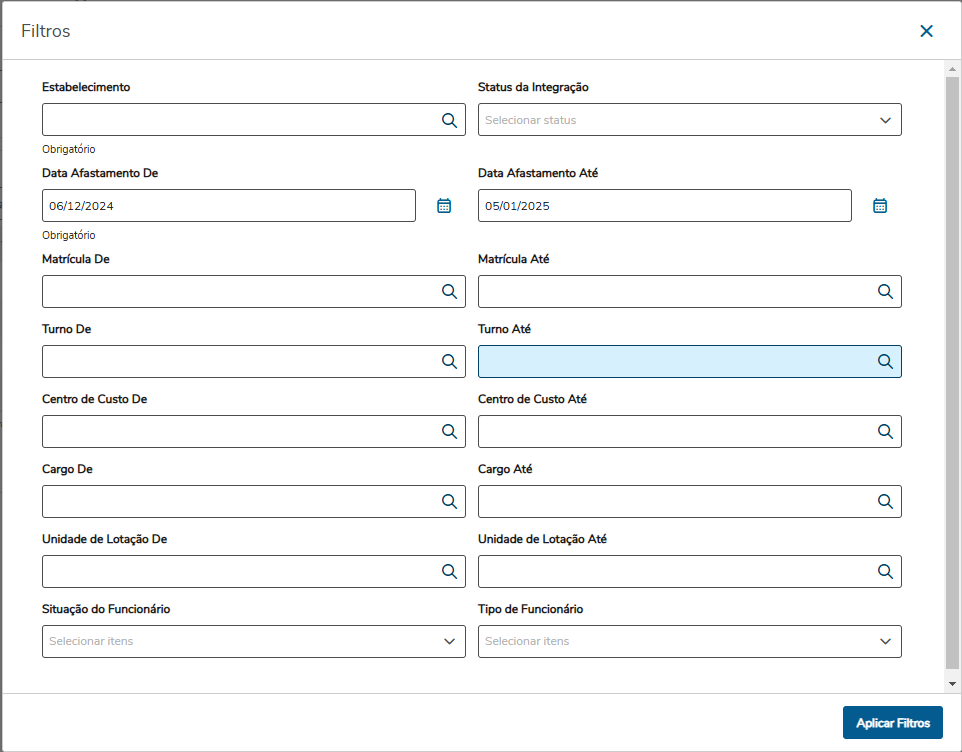Click search icon in Turno De field
Viewport: 962px width, 752px height.
click(x=449, y=362)
